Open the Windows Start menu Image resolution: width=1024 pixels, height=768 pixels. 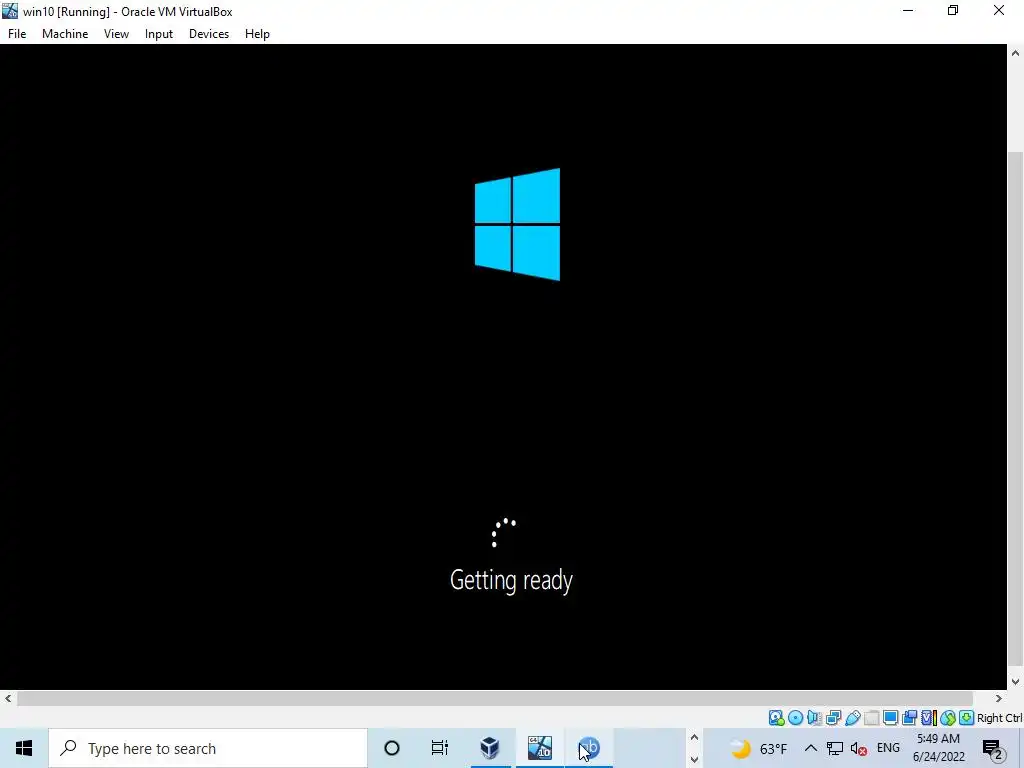coord(24,748)
